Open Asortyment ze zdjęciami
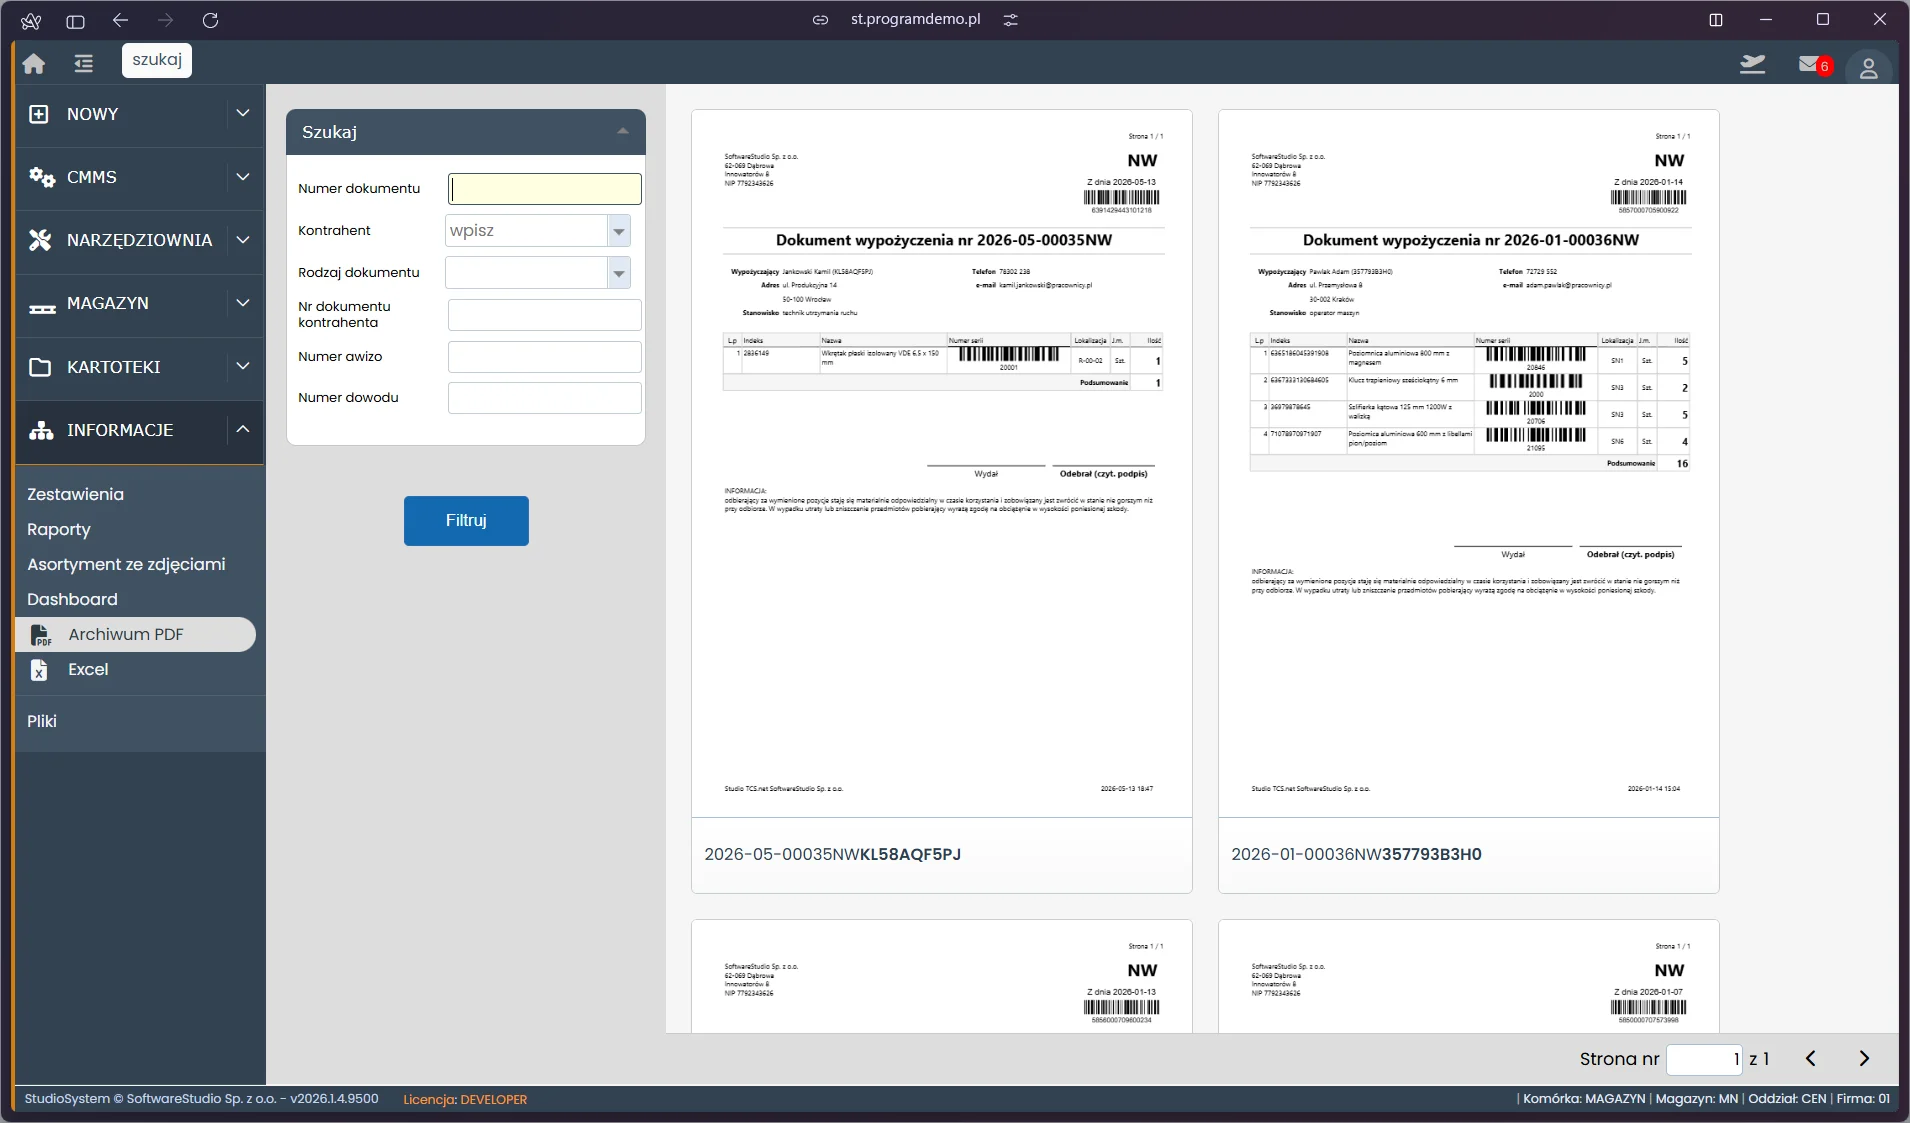 126,564
